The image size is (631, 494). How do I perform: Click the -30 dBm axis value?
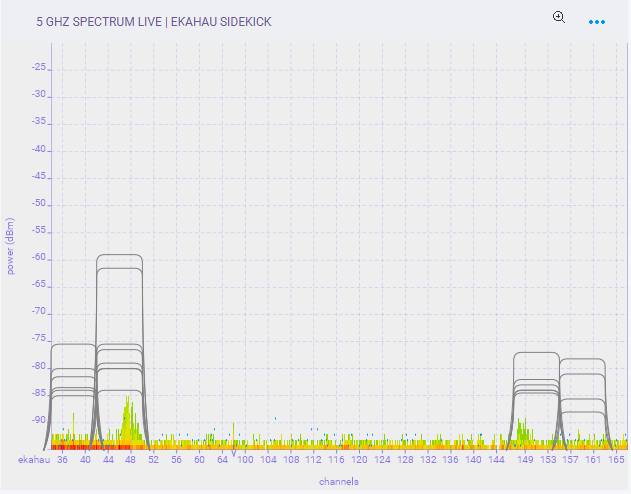point(39,95)
